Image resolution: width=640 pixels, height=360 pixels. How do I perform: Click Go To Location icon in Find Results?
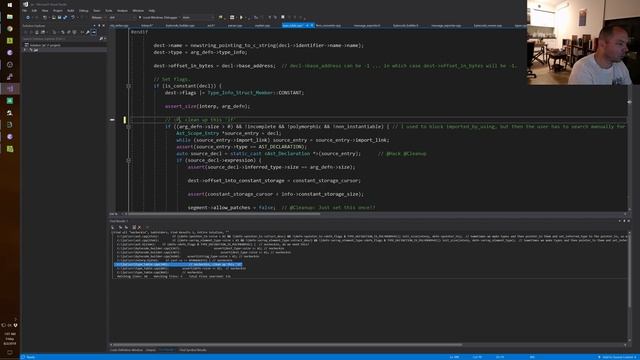coord(113,227)
